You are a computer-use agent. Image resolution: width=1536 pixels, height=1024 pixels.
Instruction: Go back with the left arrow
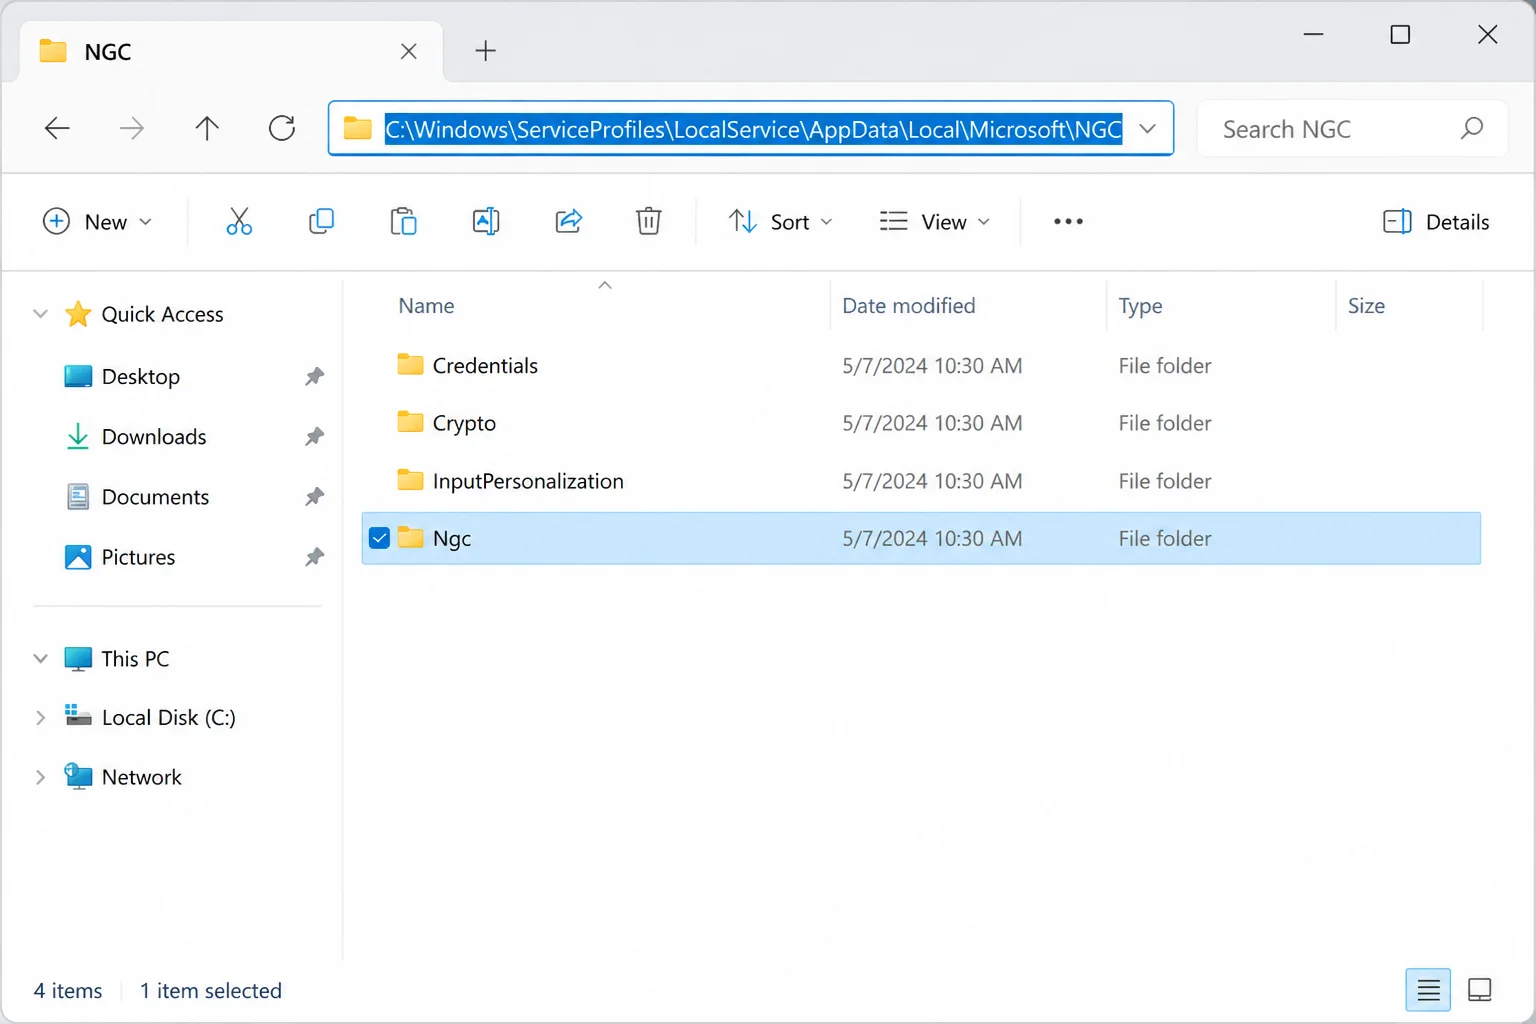pos(57,128)
